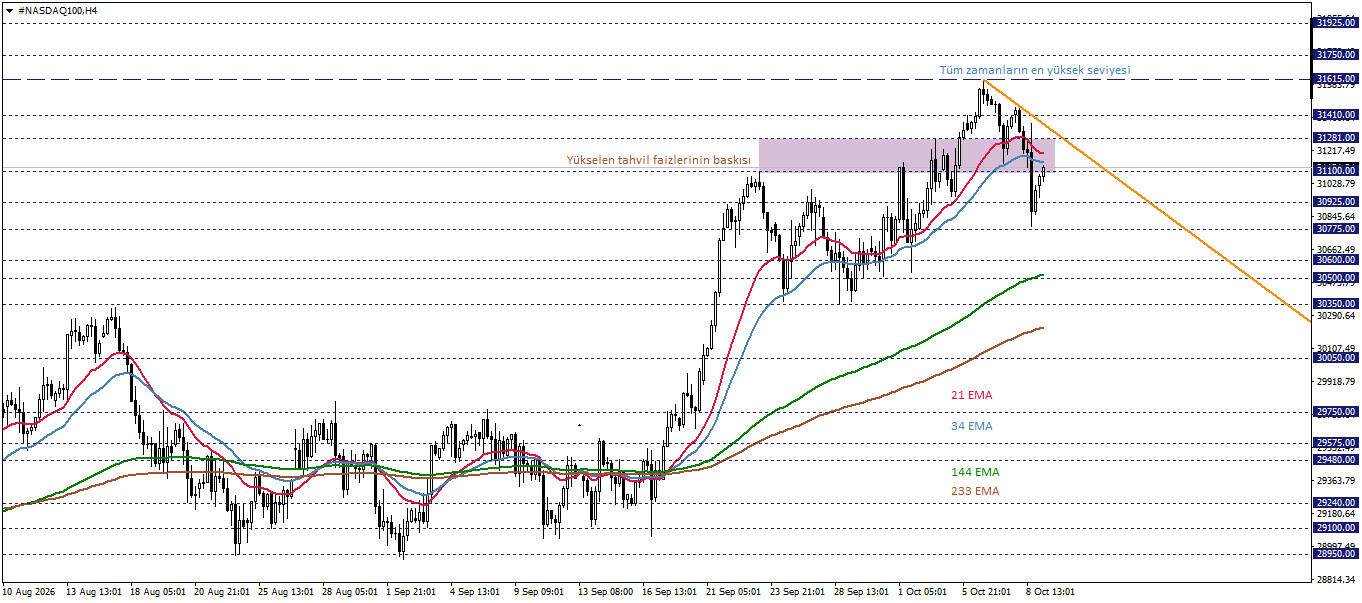Click the '21 EMA' legend label
1362x603 pixels.
click(x=971, y=395)
